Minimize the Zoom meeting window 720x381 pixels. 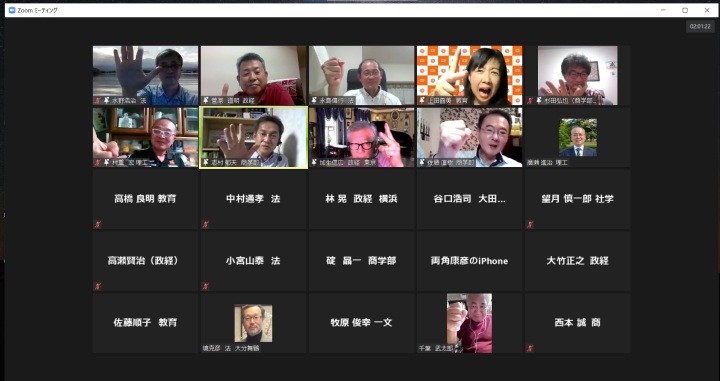click(x=664, y=10)
